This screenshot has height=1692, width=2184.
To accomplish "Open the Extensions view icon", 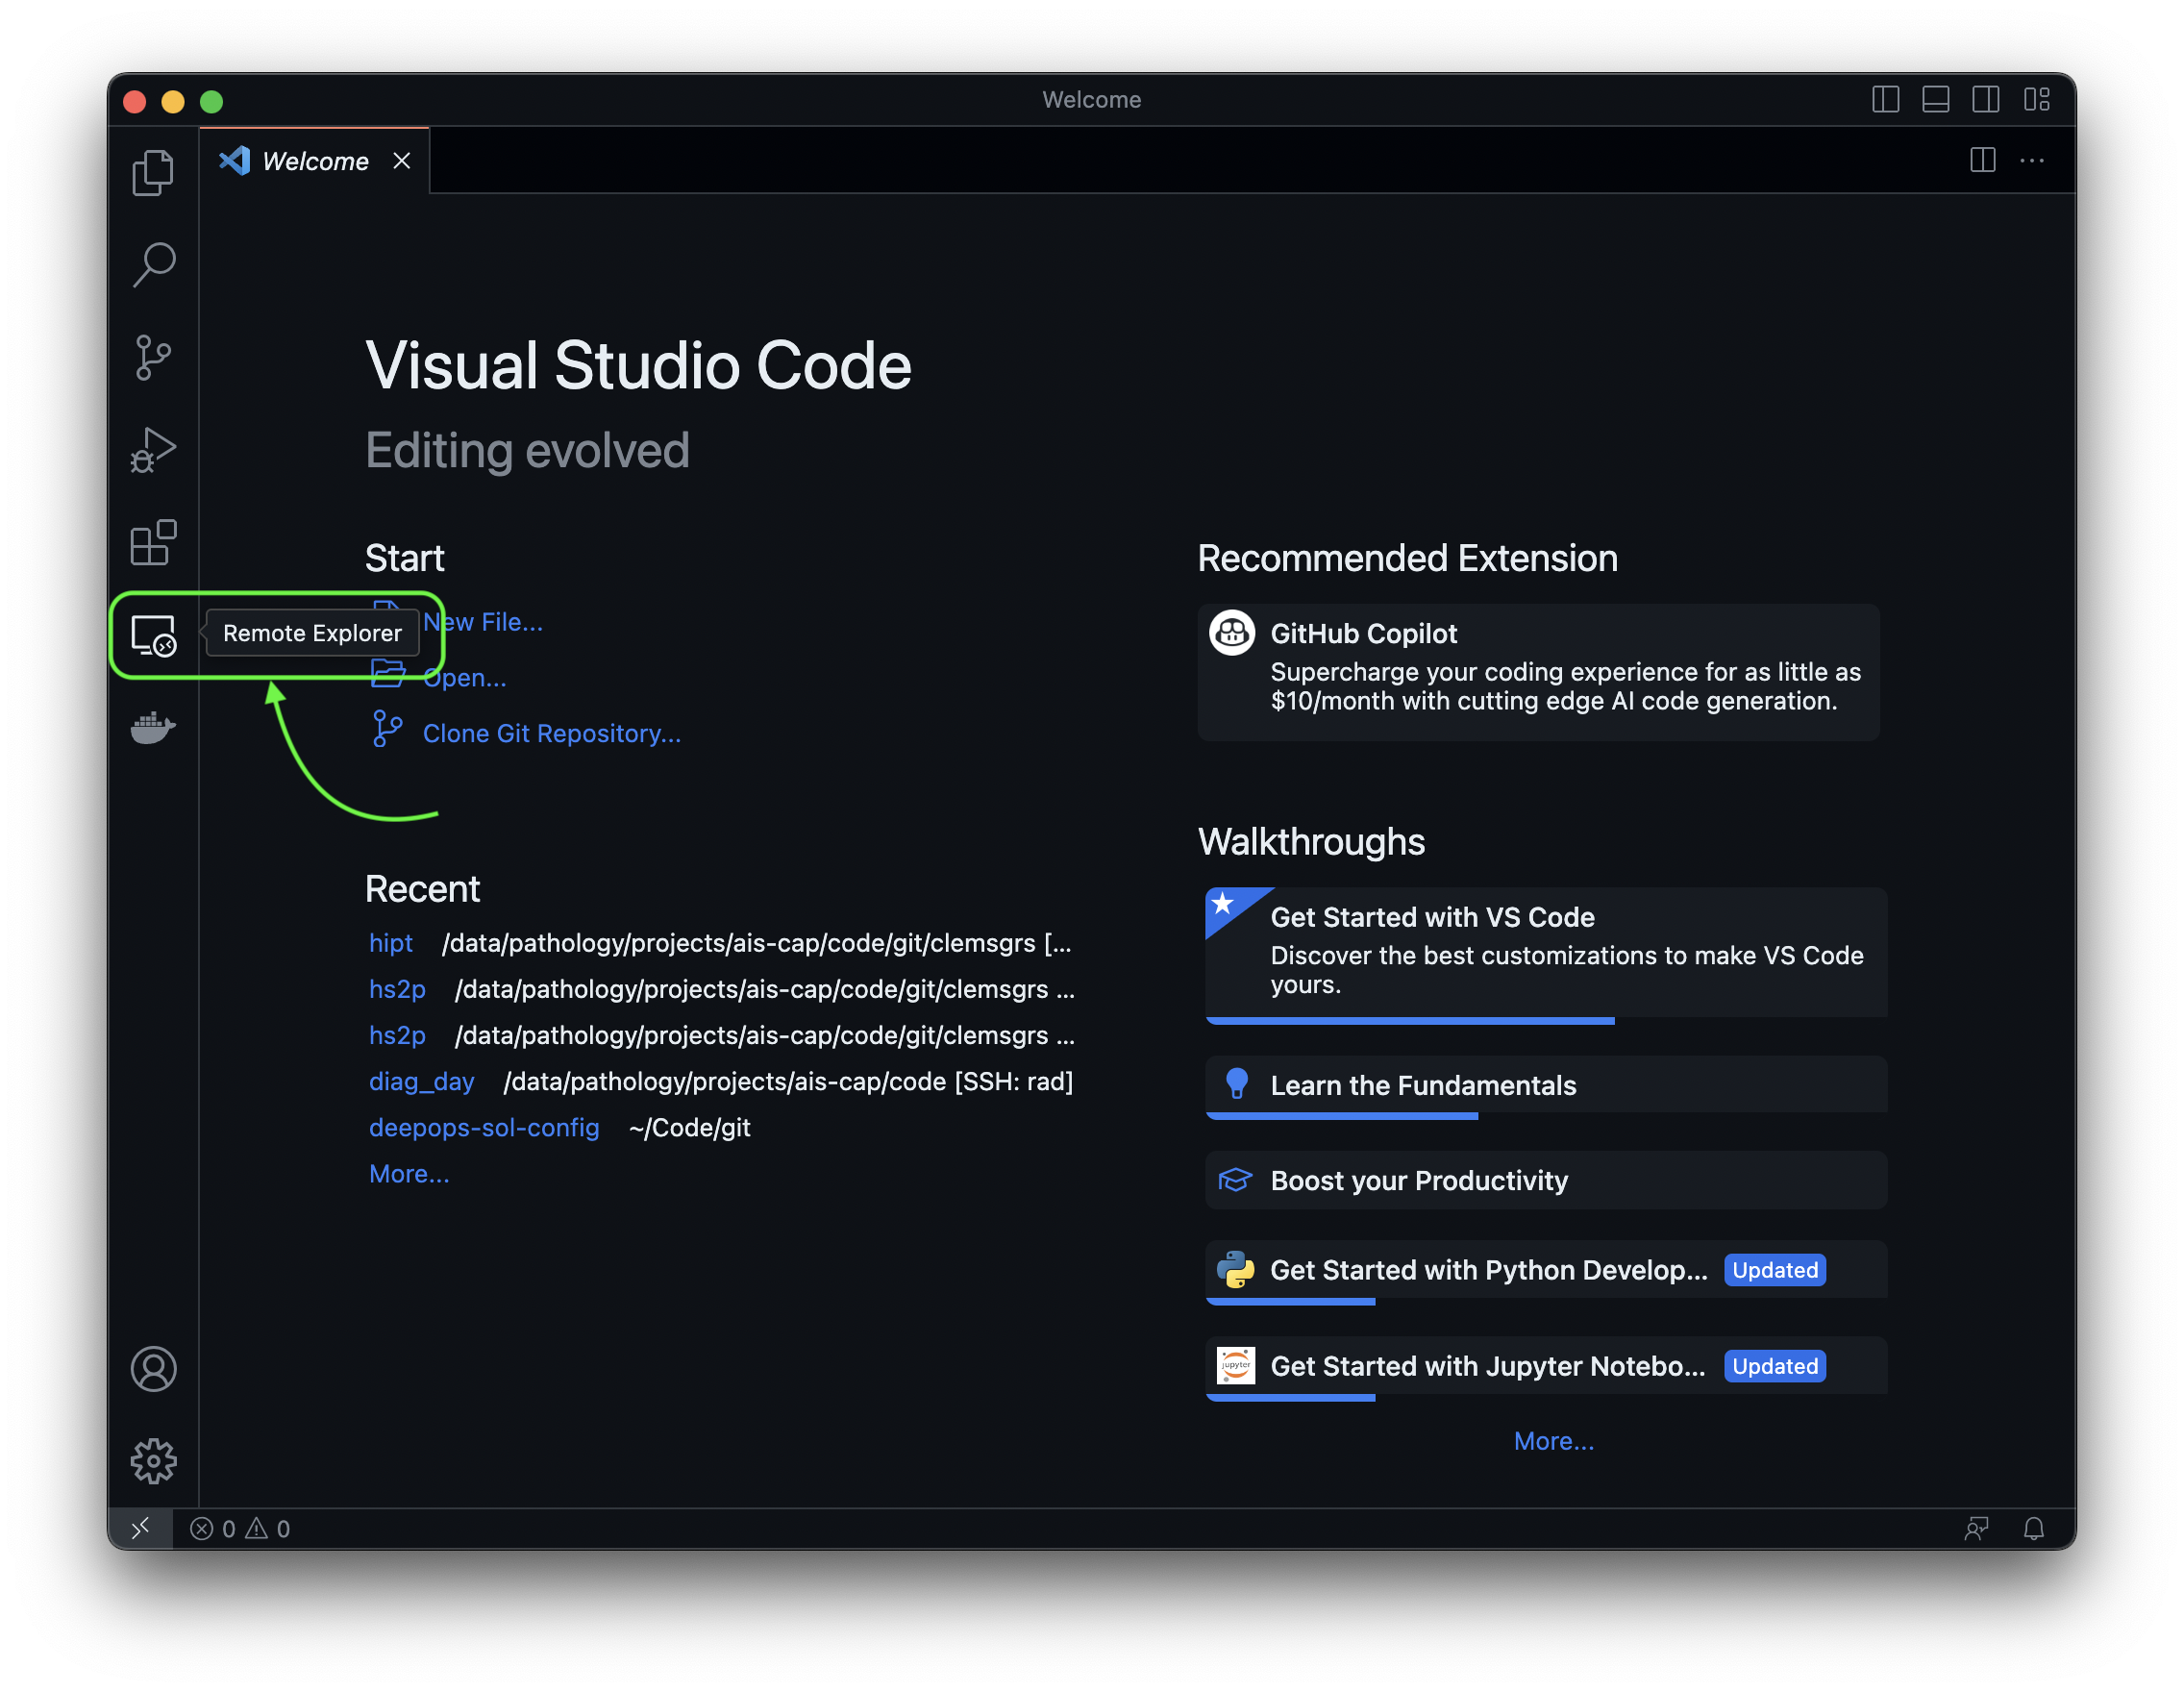I will tap(153, 543).
